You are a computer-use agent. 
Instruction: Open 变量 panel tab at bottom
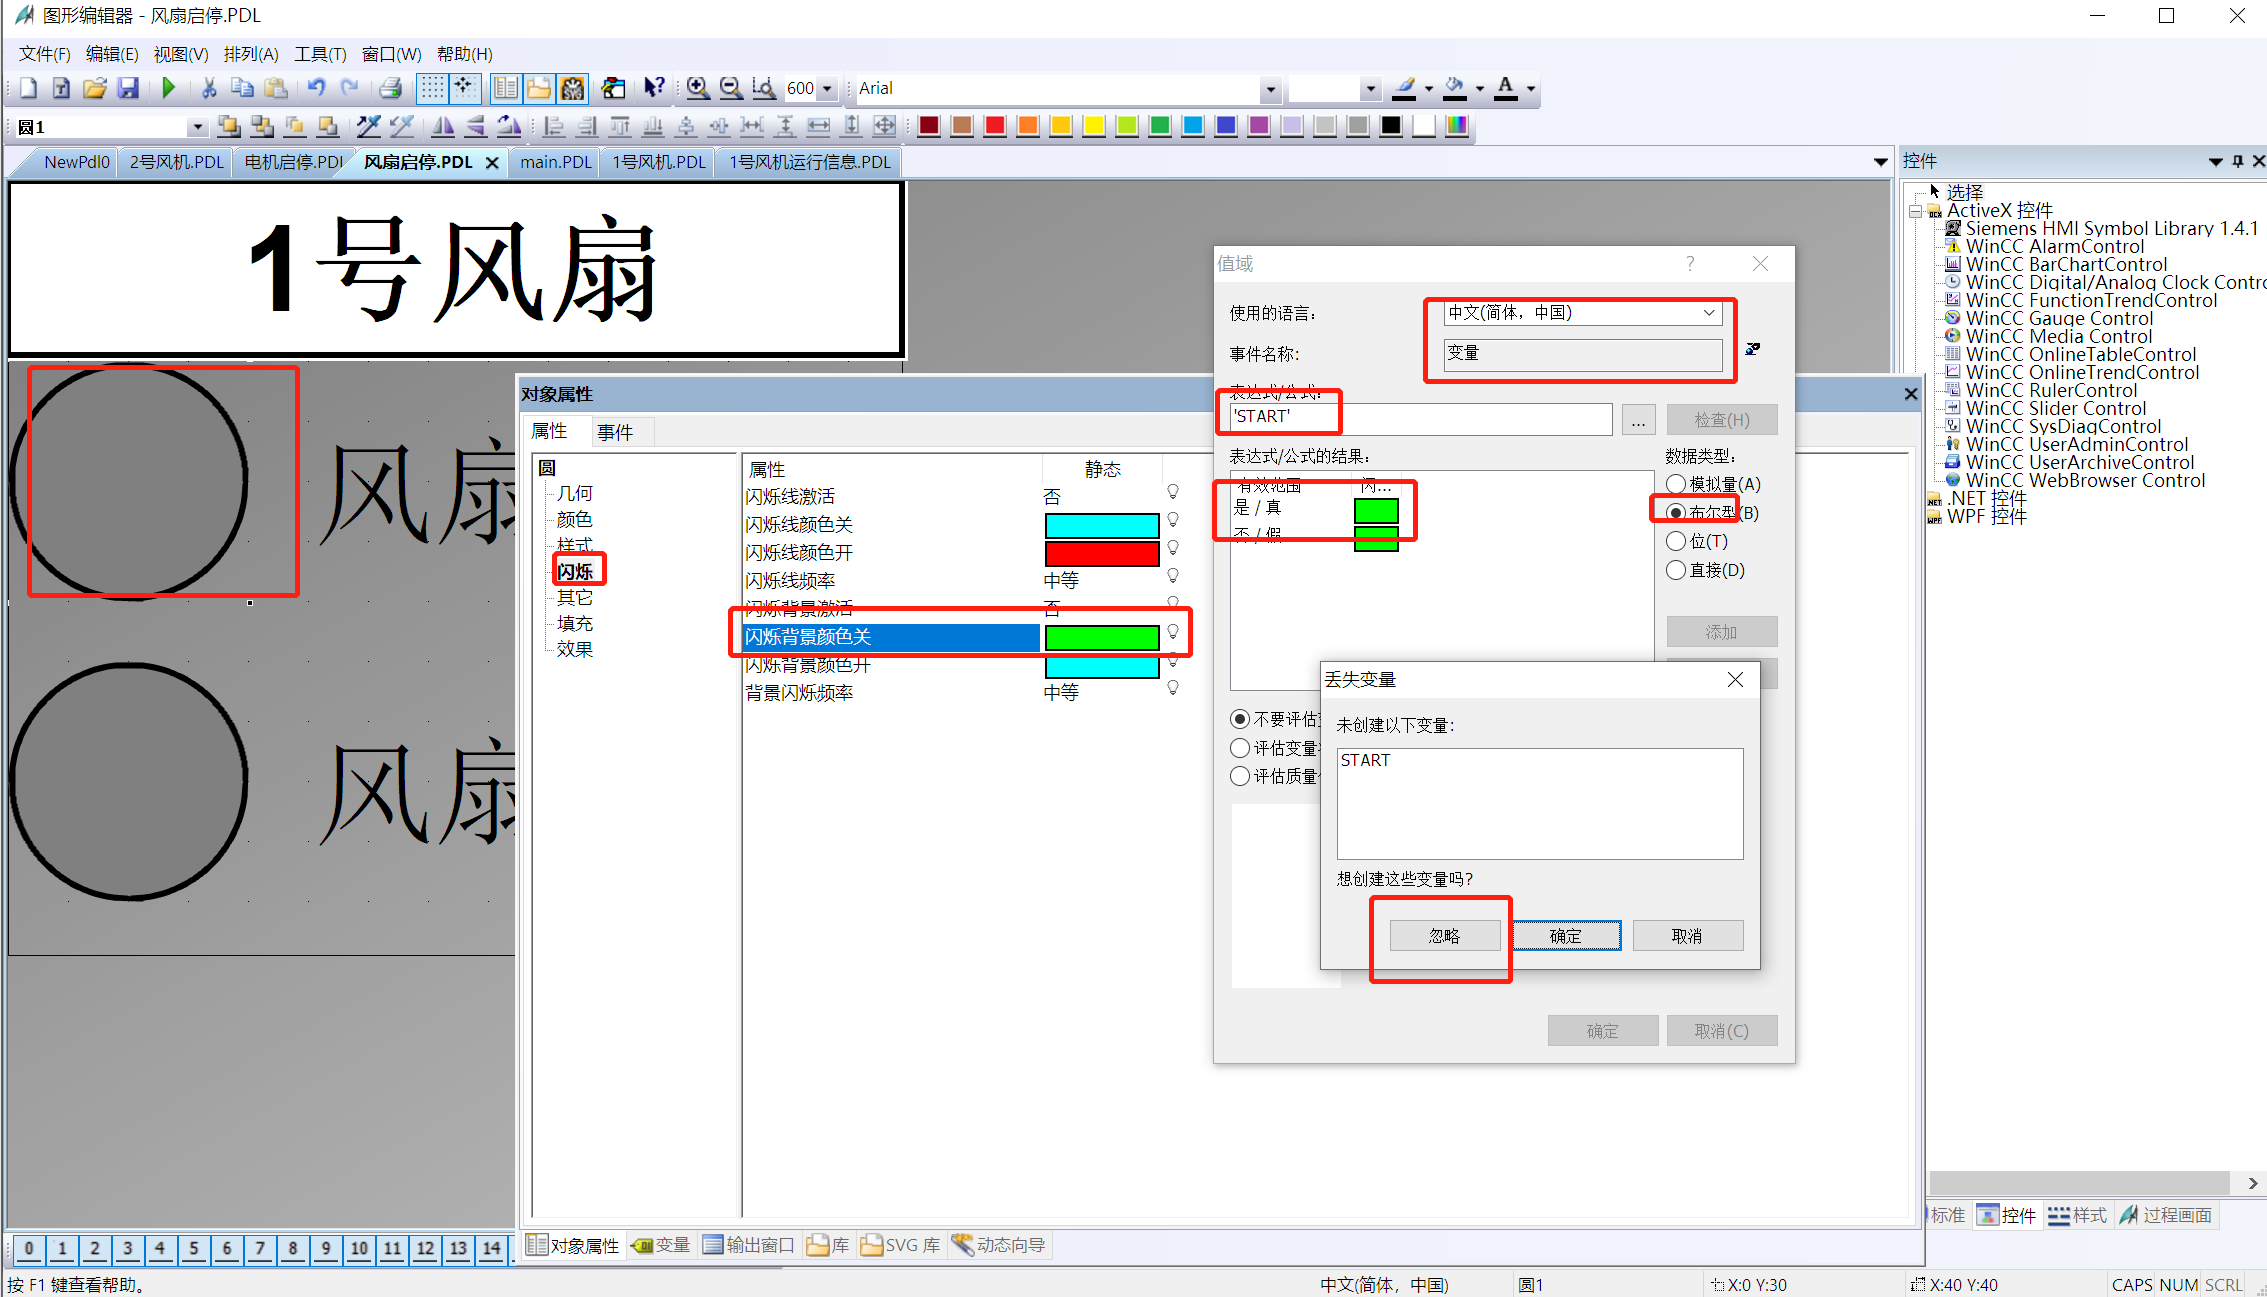point(661,1245)
